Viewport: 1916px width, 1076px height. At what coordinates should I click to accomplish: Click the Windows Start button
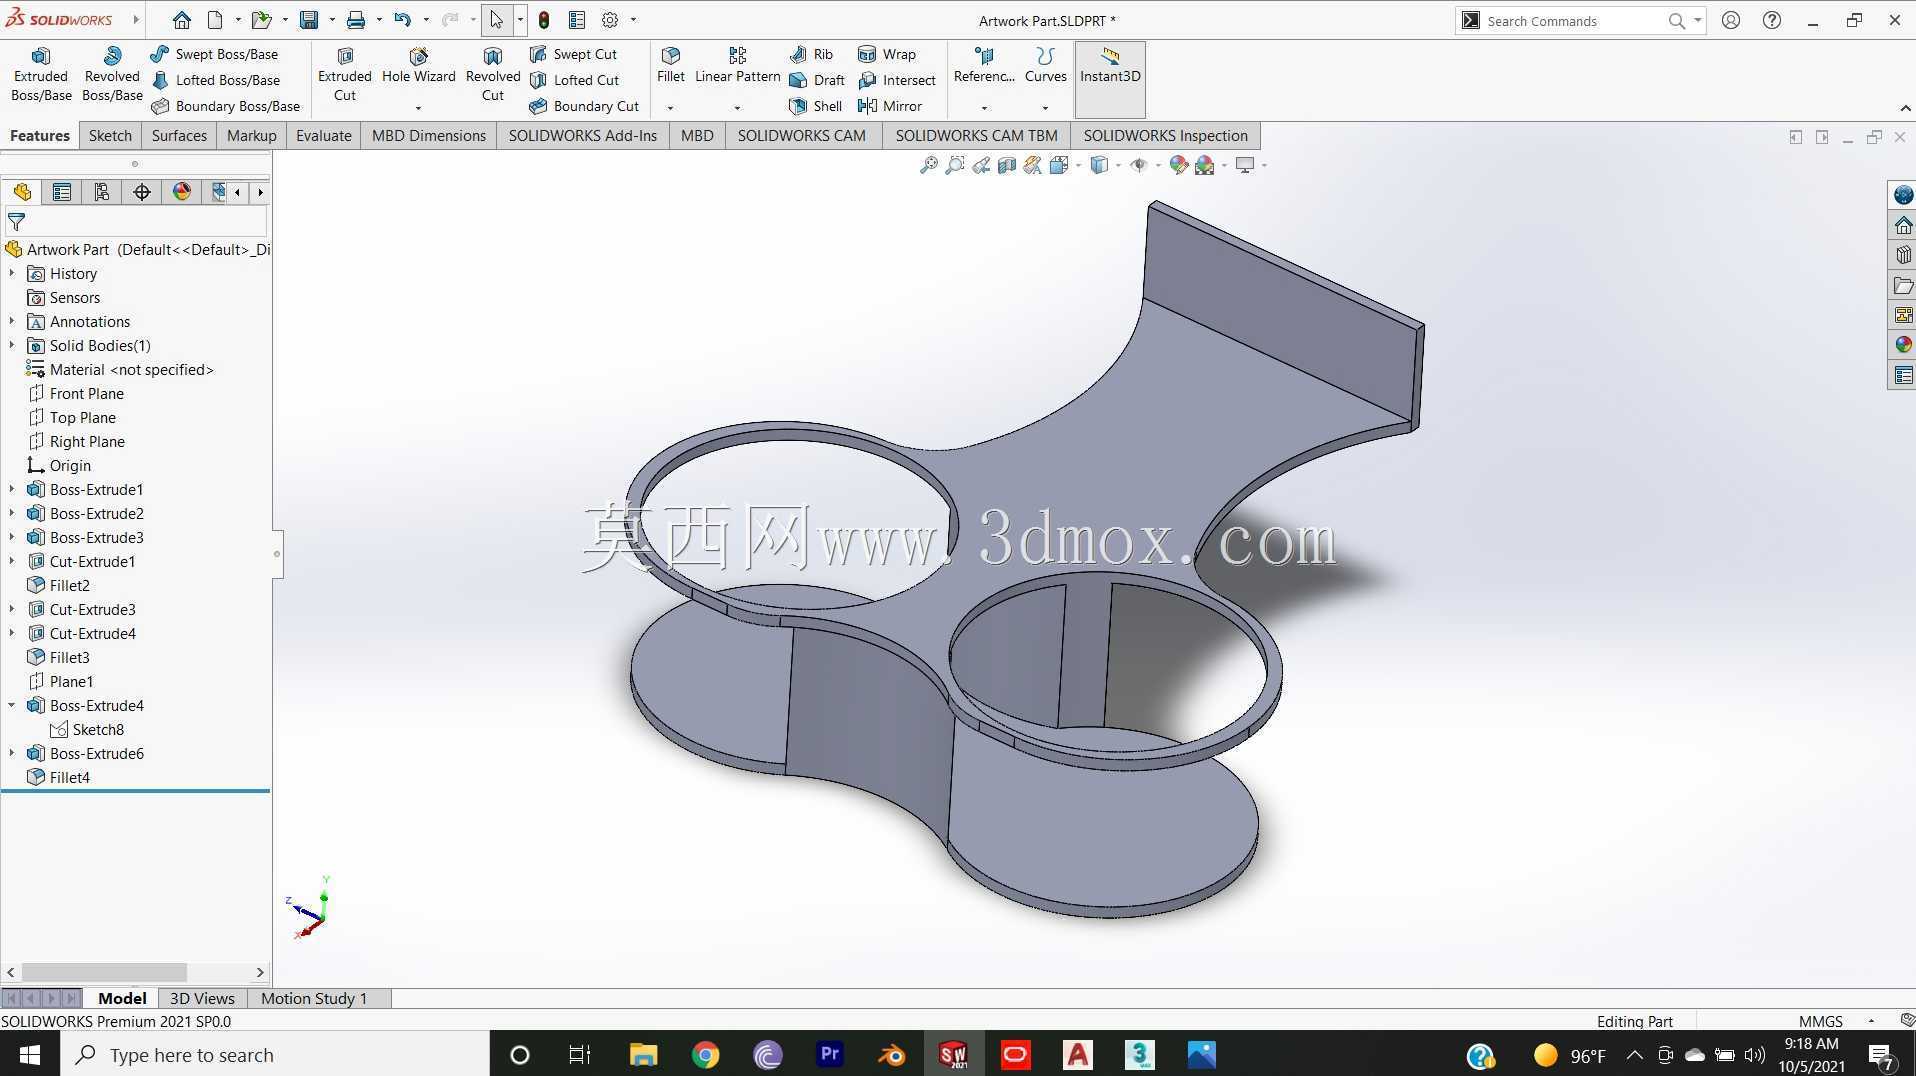pos(30,1054)
